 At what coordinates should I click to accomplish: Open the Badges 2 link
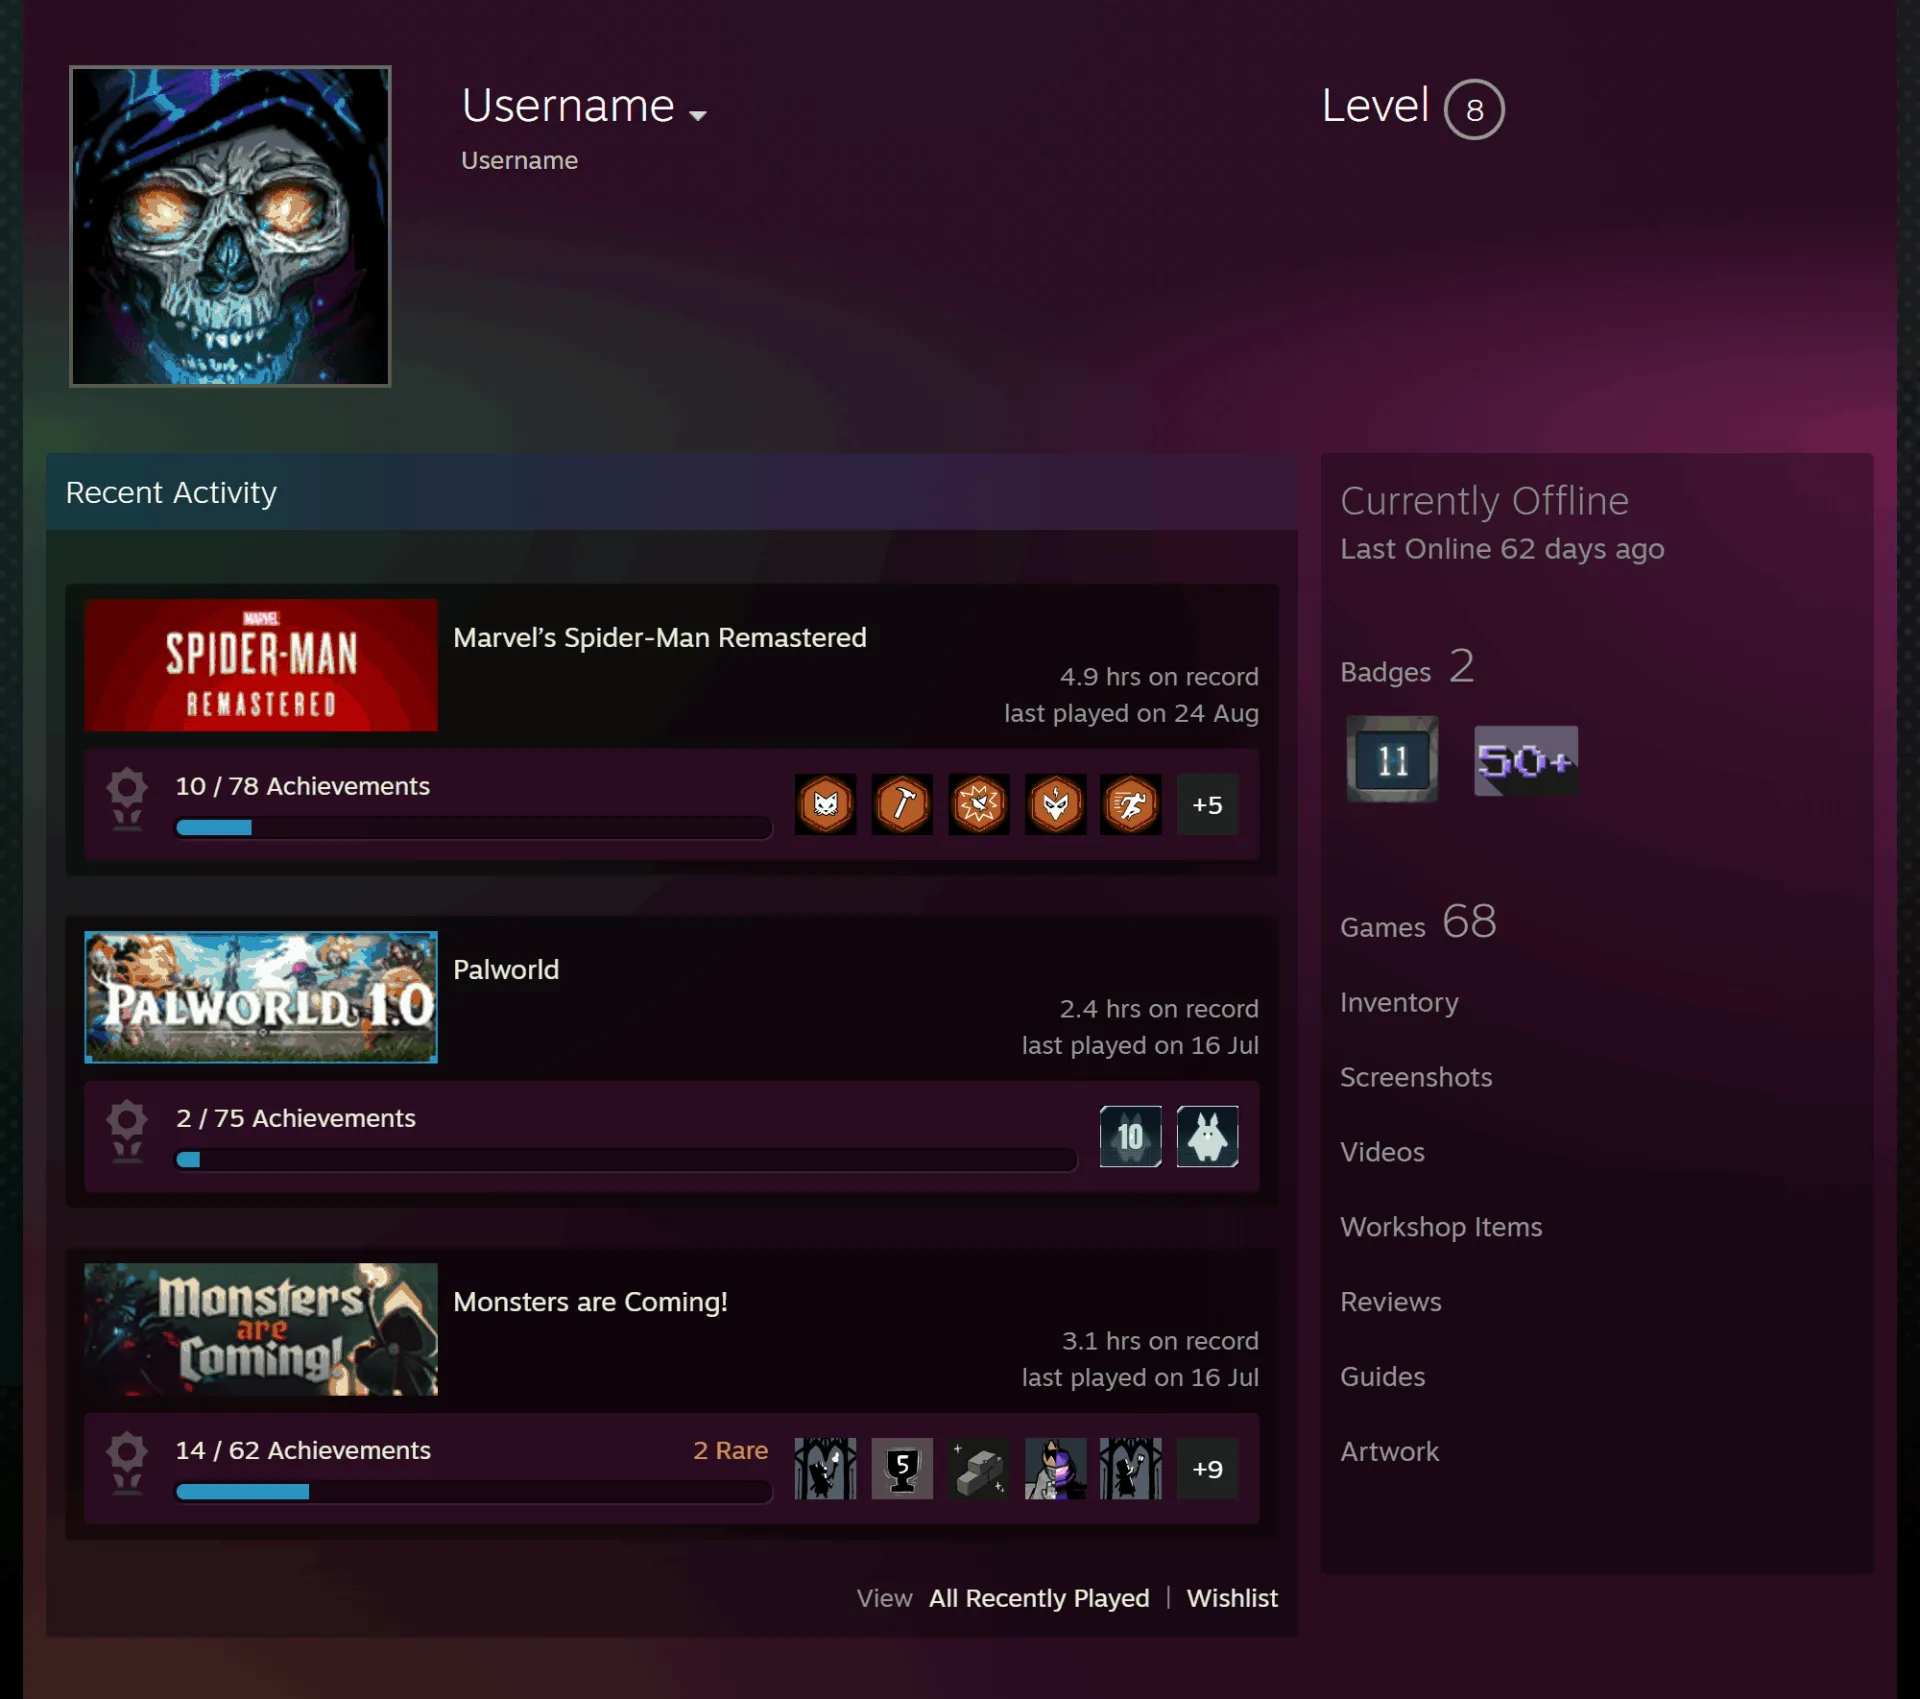coord(1407,667)
